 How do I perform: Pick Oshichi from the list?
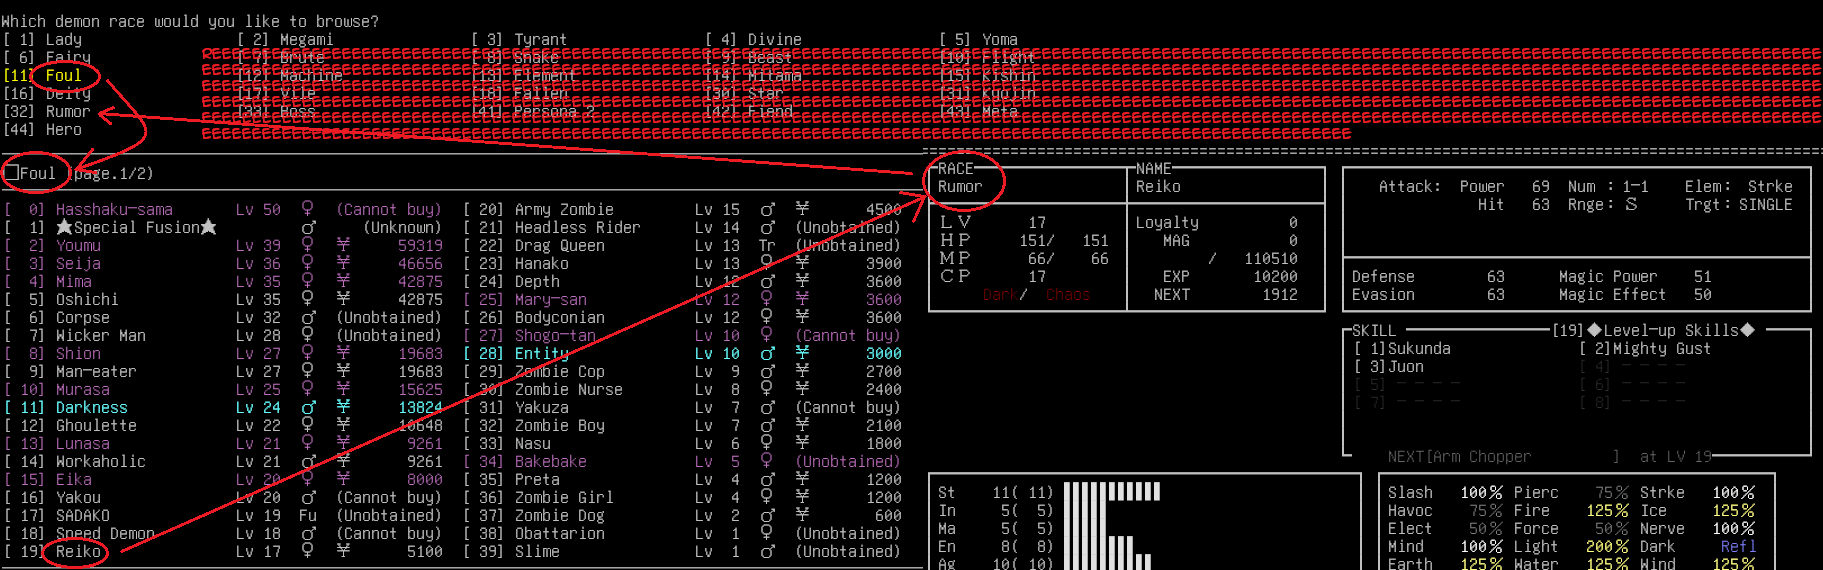tap(222, 300)
